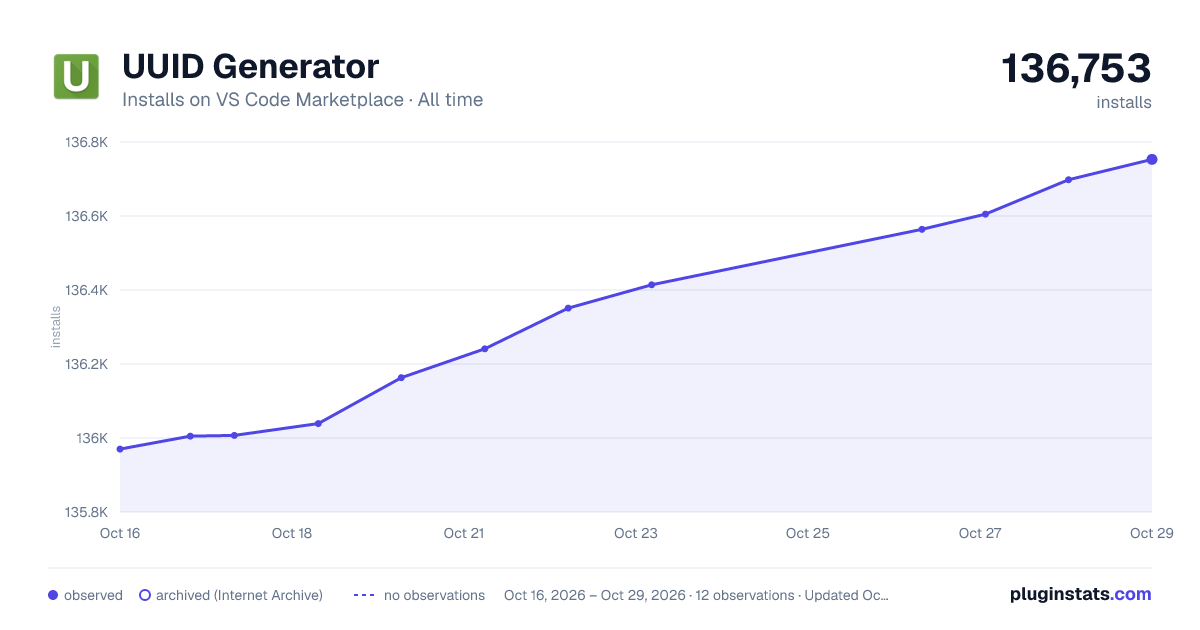Click the hollow archived legend circle

pyautogui.click(x=145, y=595)
